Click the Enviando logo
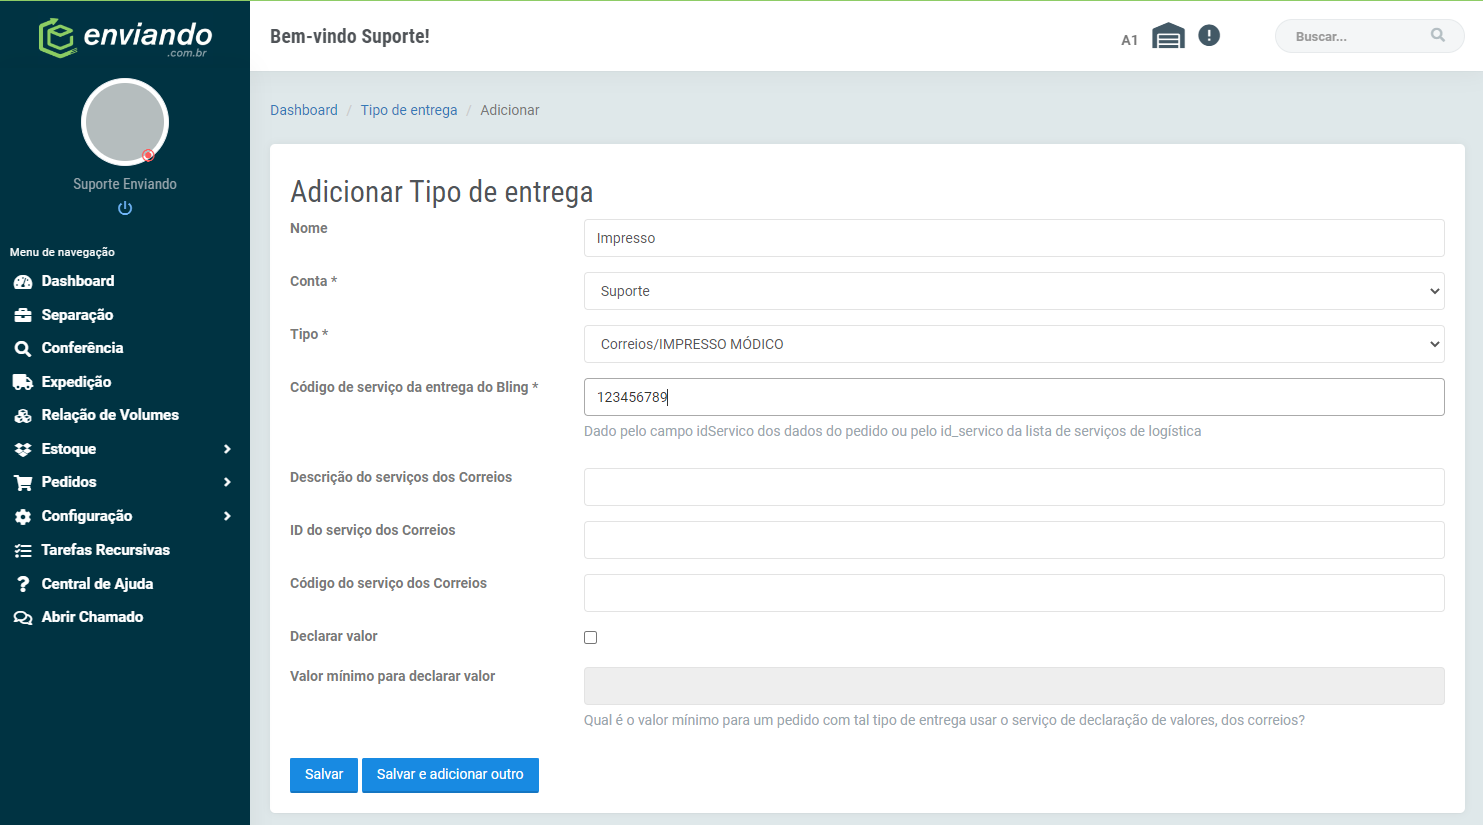This screenshot has height=825, width=1483. coord(125,38)
